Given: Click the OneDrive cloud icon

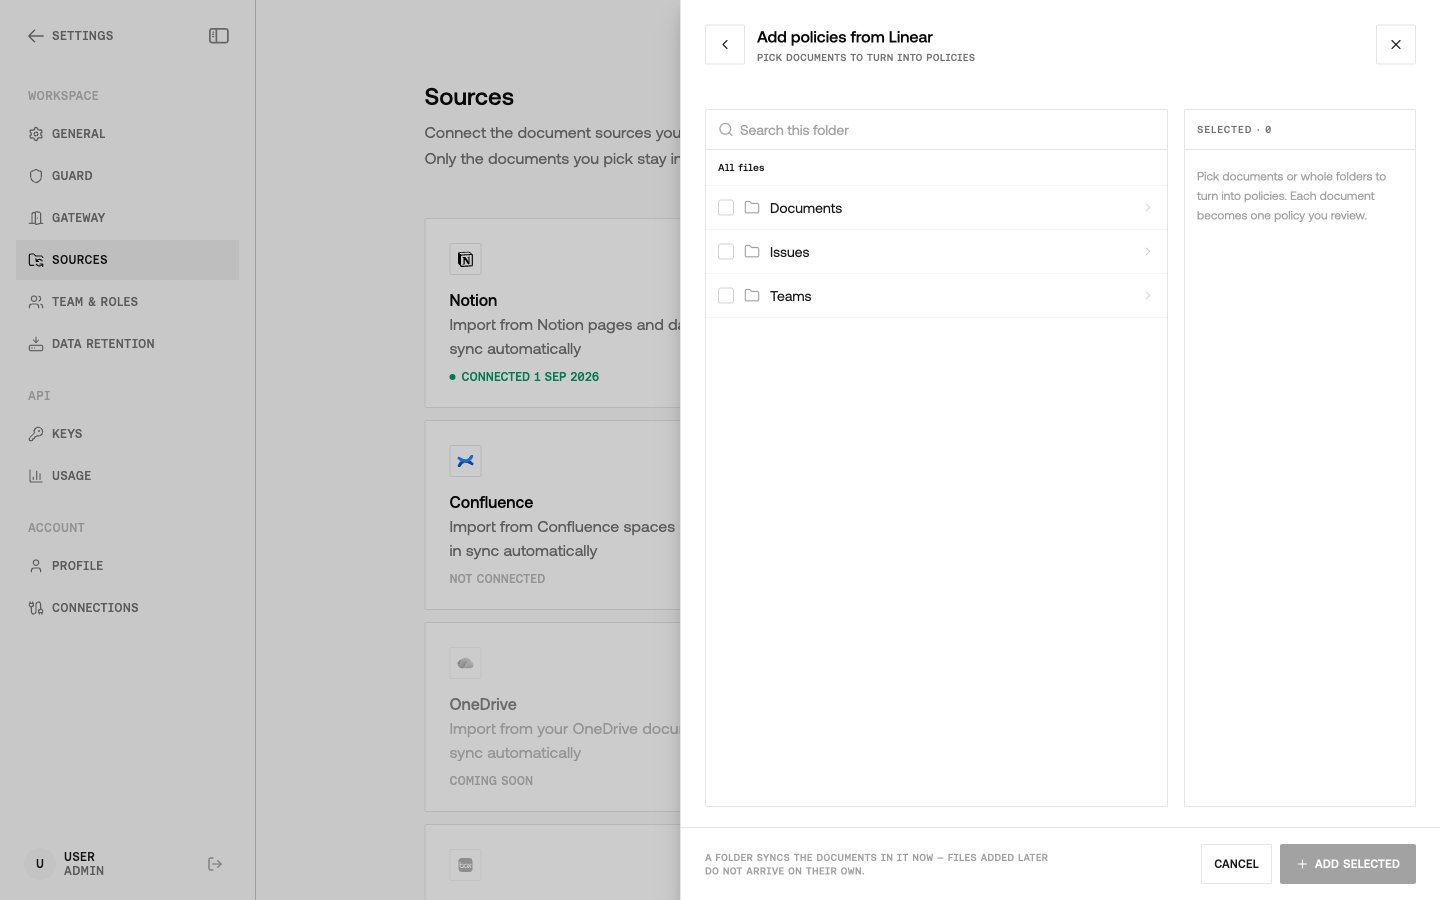Looking at the screenshot, I should 465,663.
